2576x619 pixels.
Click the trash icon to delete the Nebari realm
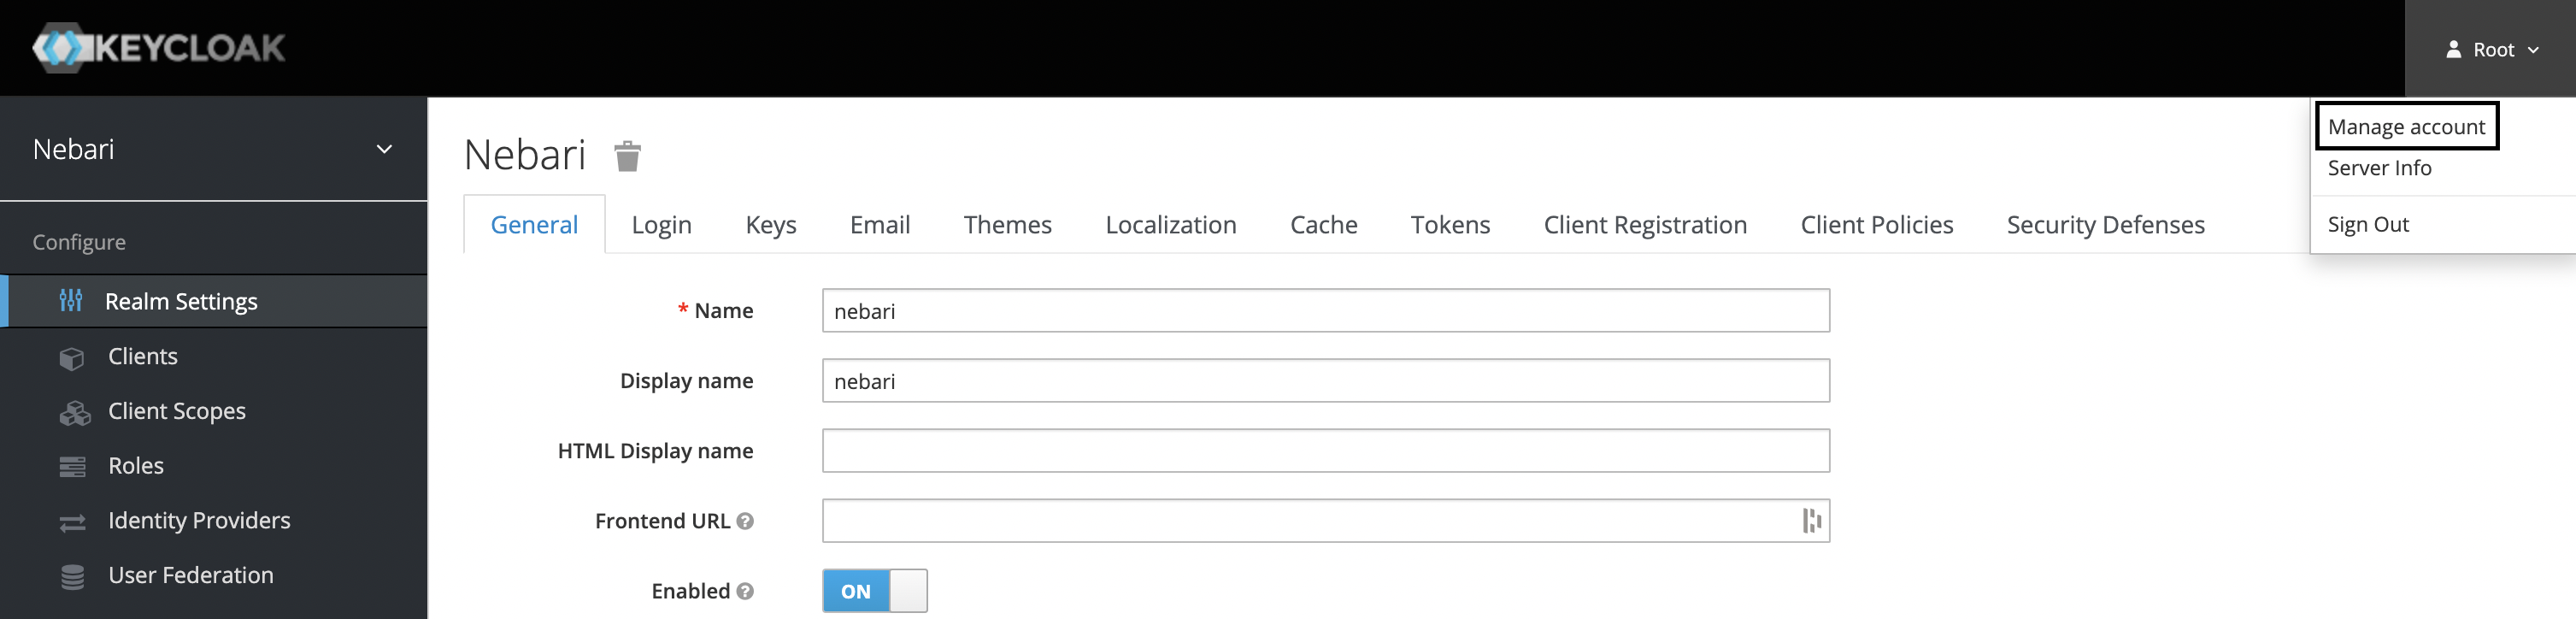pos(628,155)
